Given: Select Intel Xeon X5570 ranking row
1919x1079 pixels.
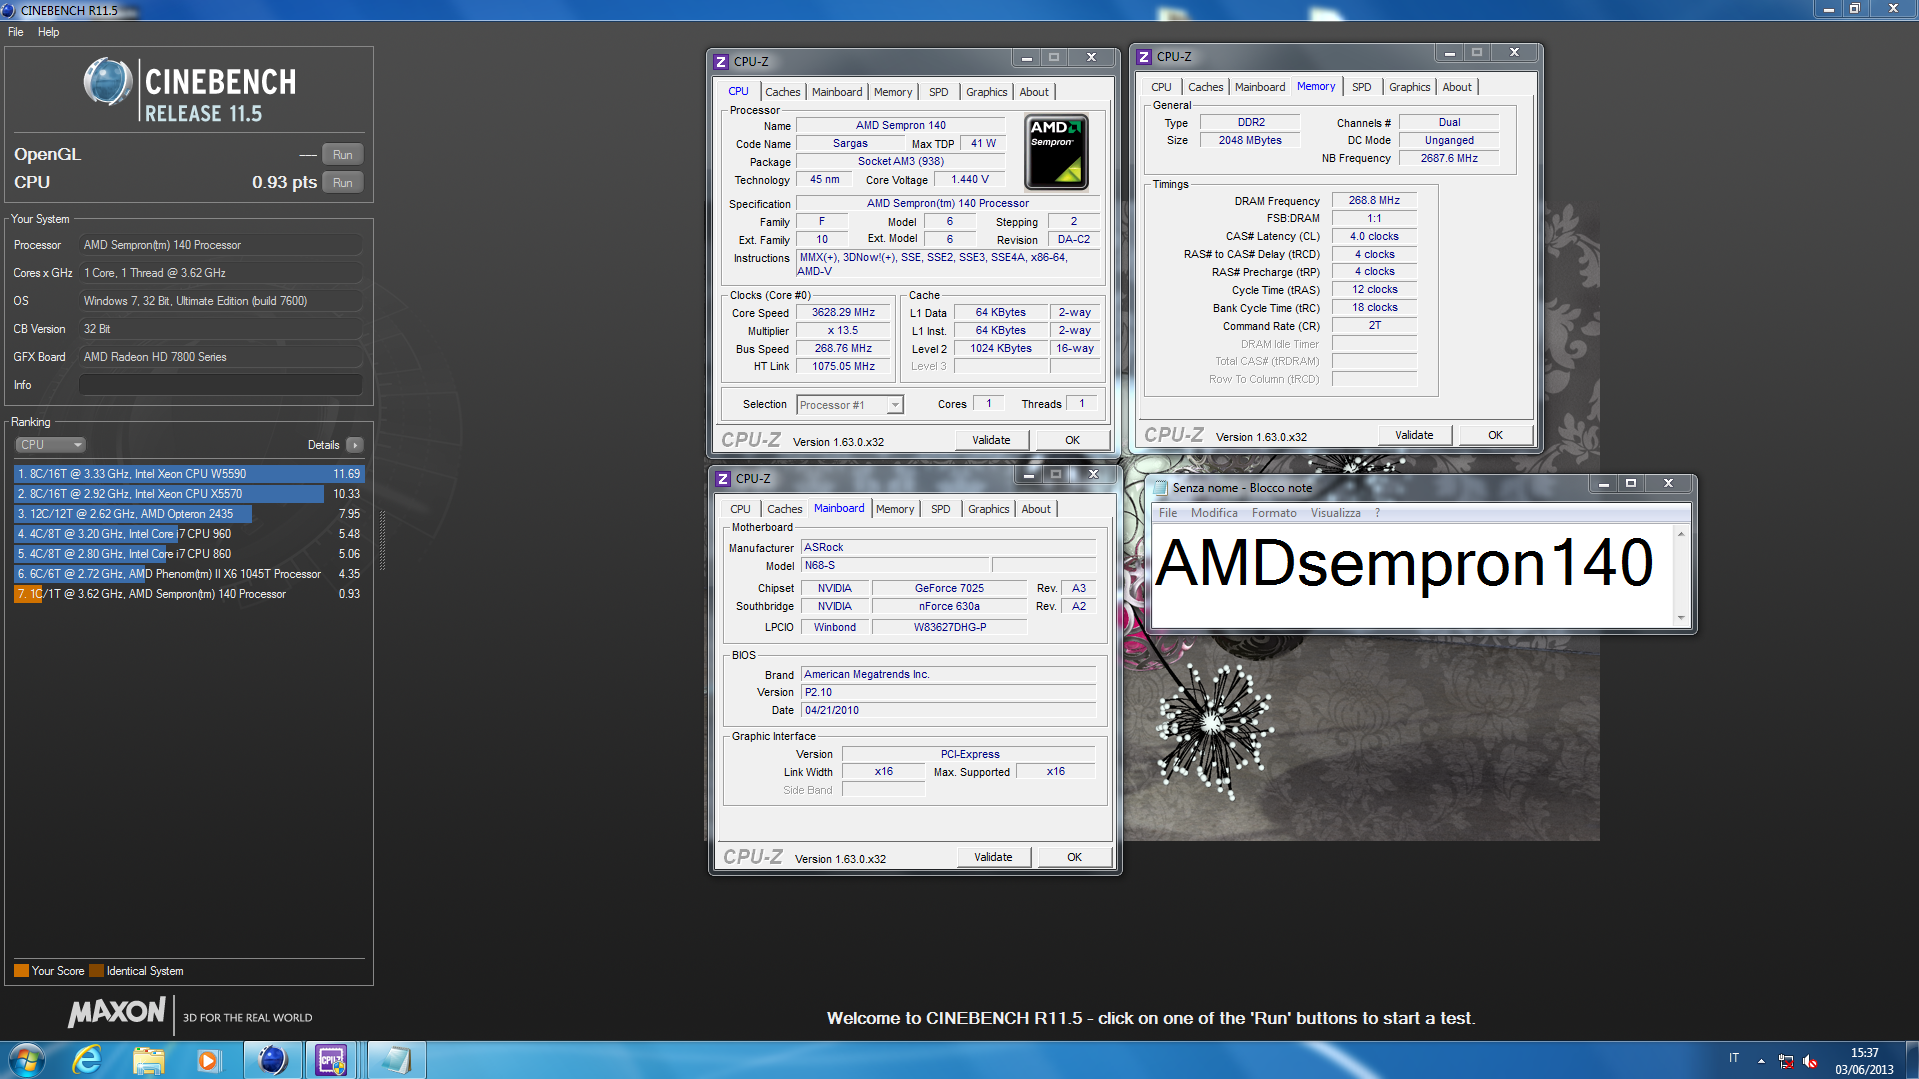Looking at the screenshot, I should [x=189, y=494].
